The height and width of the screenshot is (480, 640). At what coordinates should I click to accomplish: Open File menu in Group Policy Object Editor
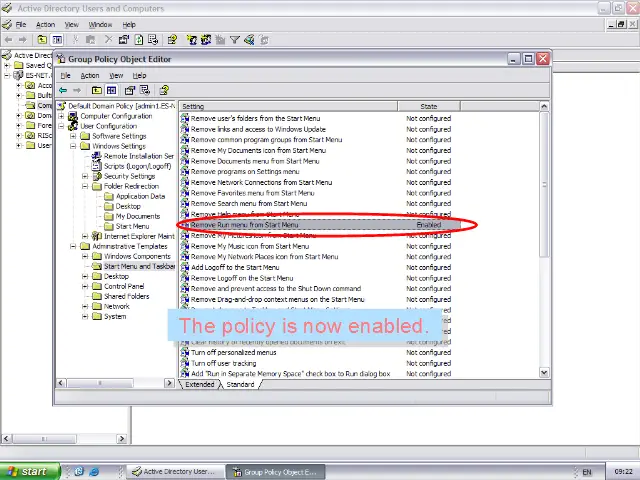coord(66,76)
